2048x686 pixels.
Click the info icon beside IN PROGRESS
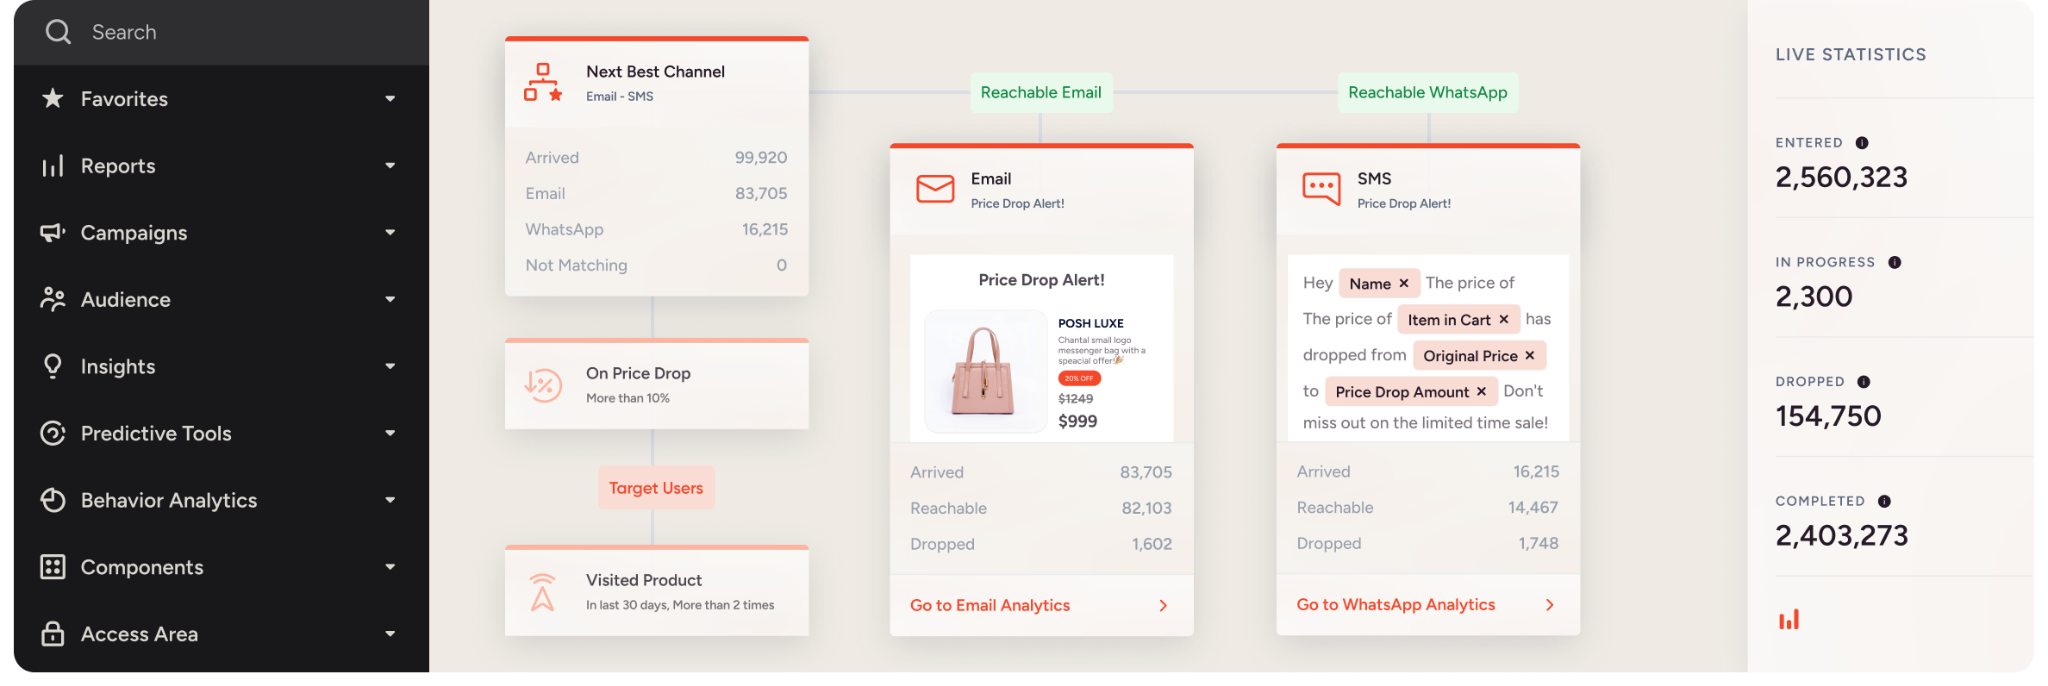pos(1894,262)
